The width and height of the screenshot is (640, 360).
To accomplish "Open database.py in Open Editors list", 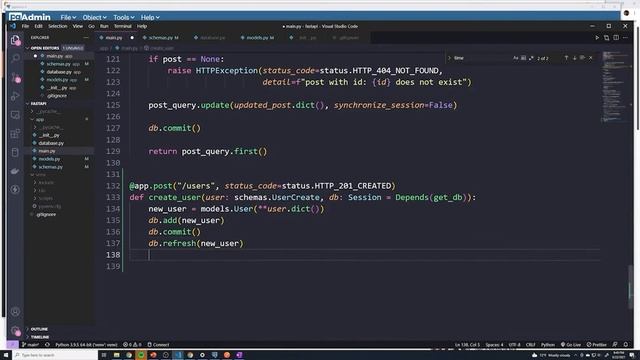I will click(x=59, y=72).
